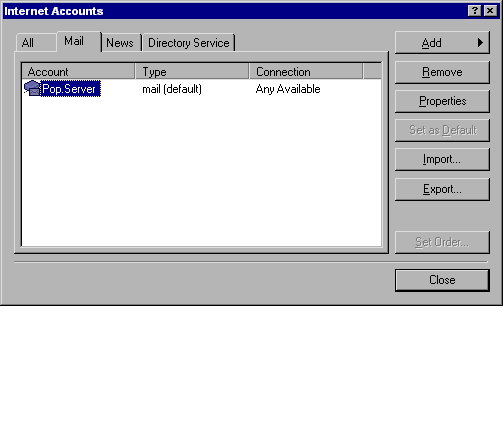Sort by the Account column header
This screenshot has width=503, height=441.
(78, 71)
